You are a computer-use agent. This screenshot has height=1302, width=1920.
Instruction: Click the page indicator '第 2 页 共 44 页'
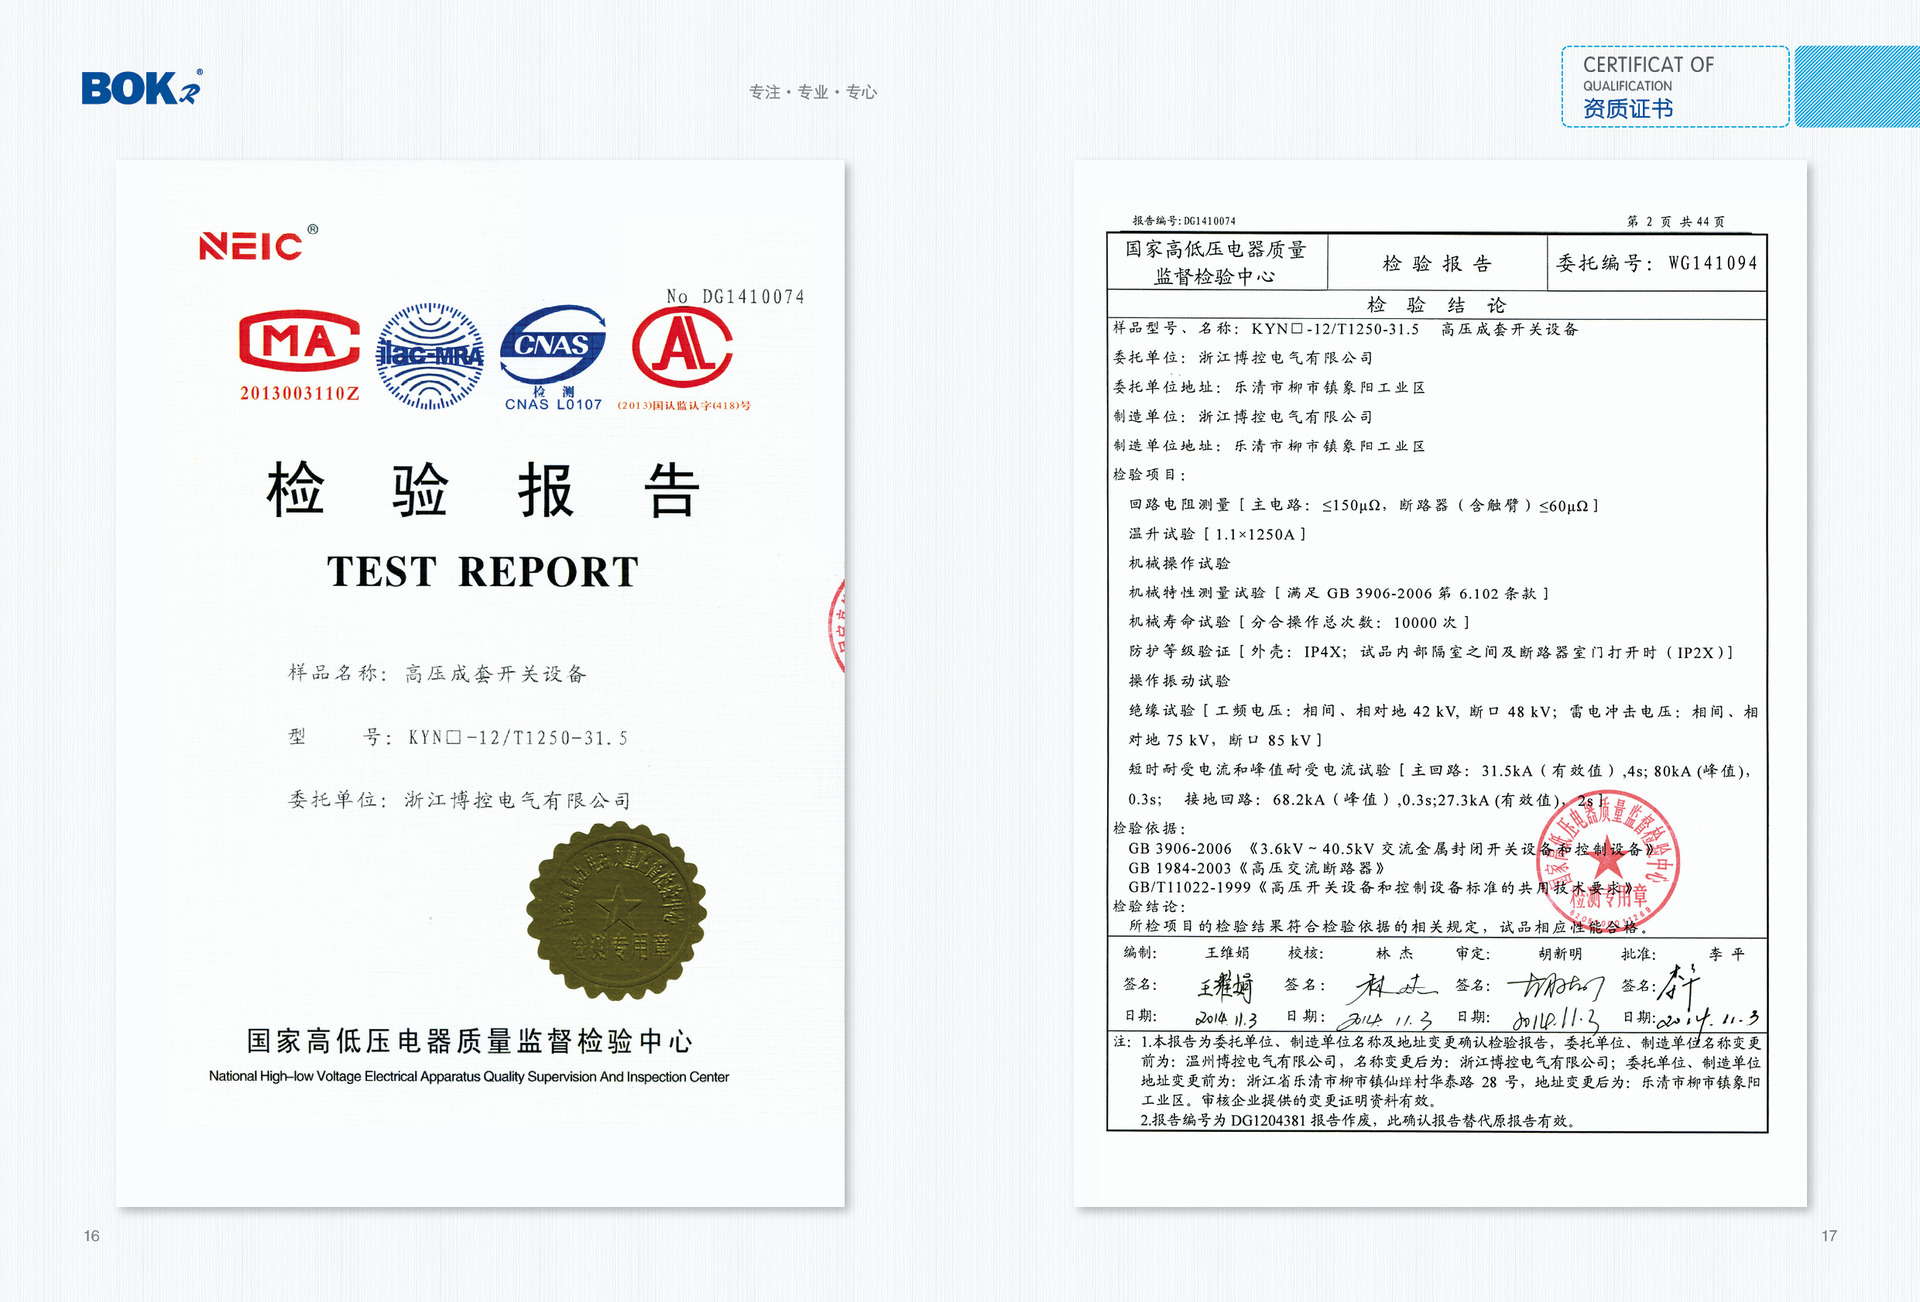[1675, 221]
